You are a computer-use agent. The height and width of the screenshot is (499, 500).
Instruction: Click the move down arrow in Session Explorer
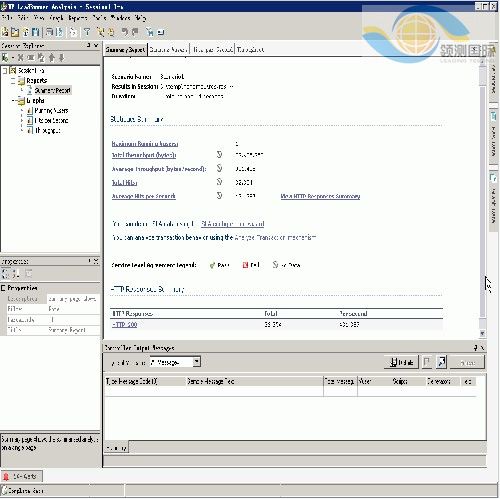pos(62,57)
